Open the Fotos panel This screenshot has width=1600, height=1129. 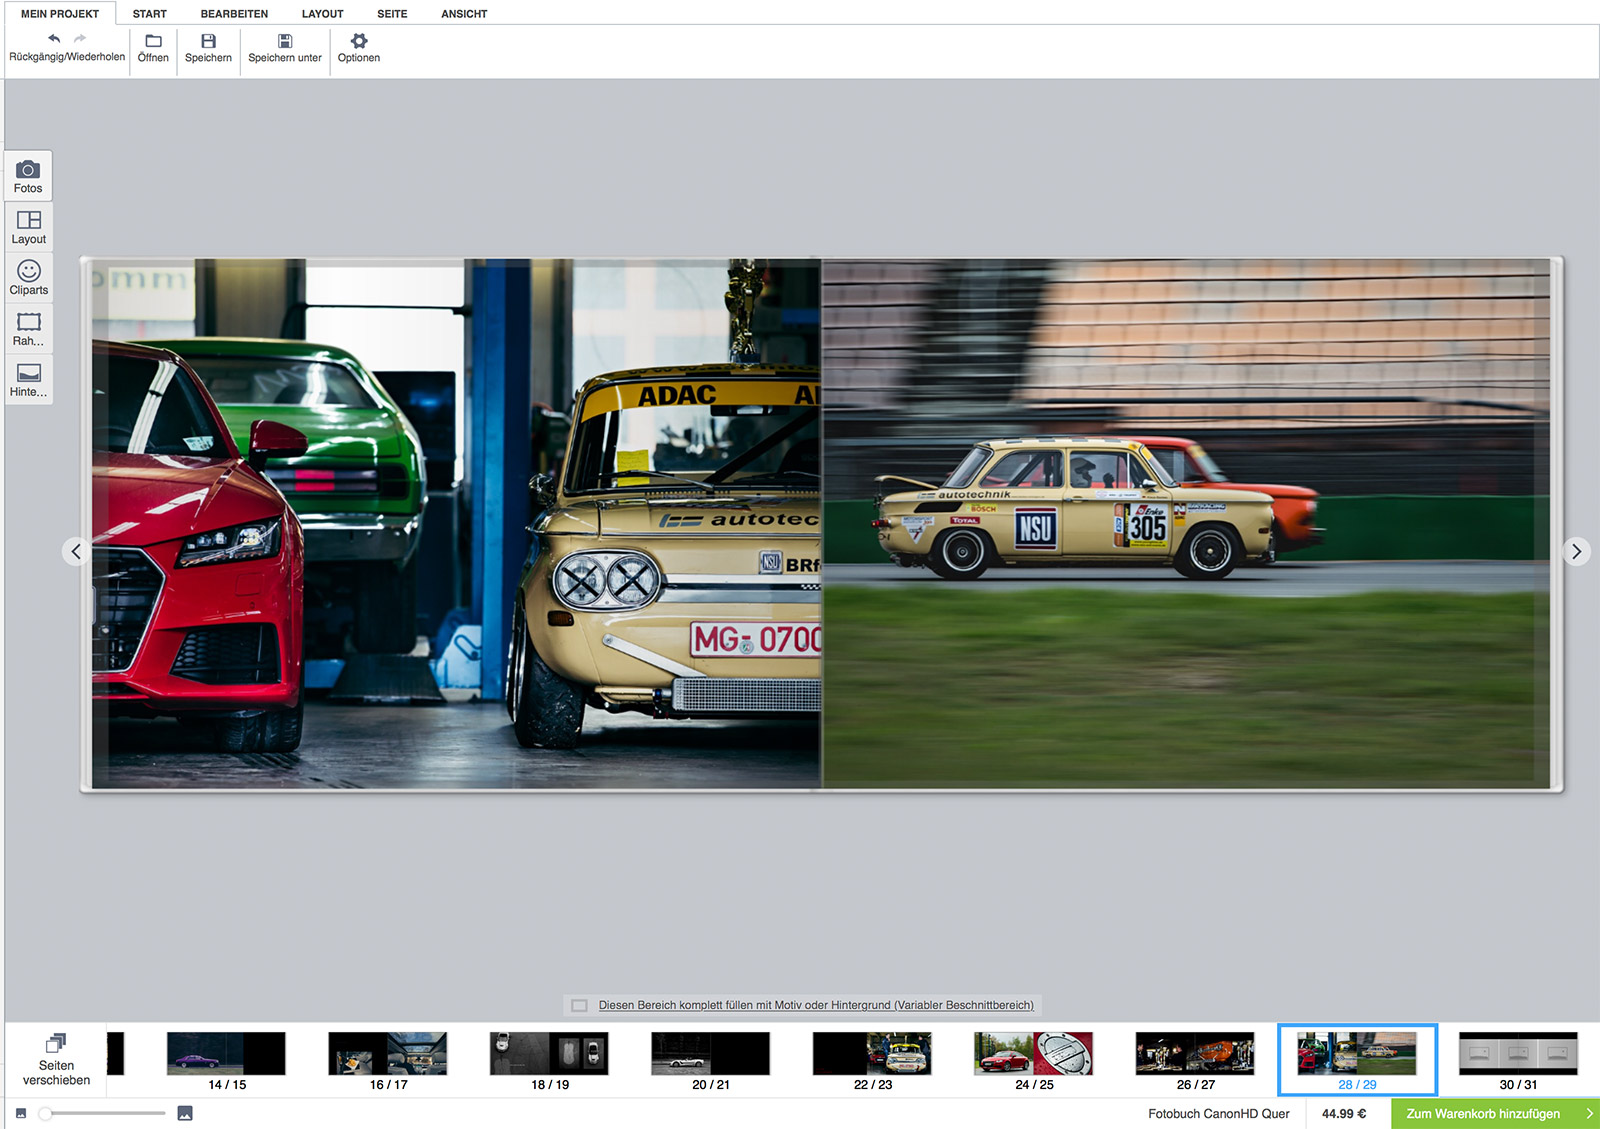(x=28, y=176)
